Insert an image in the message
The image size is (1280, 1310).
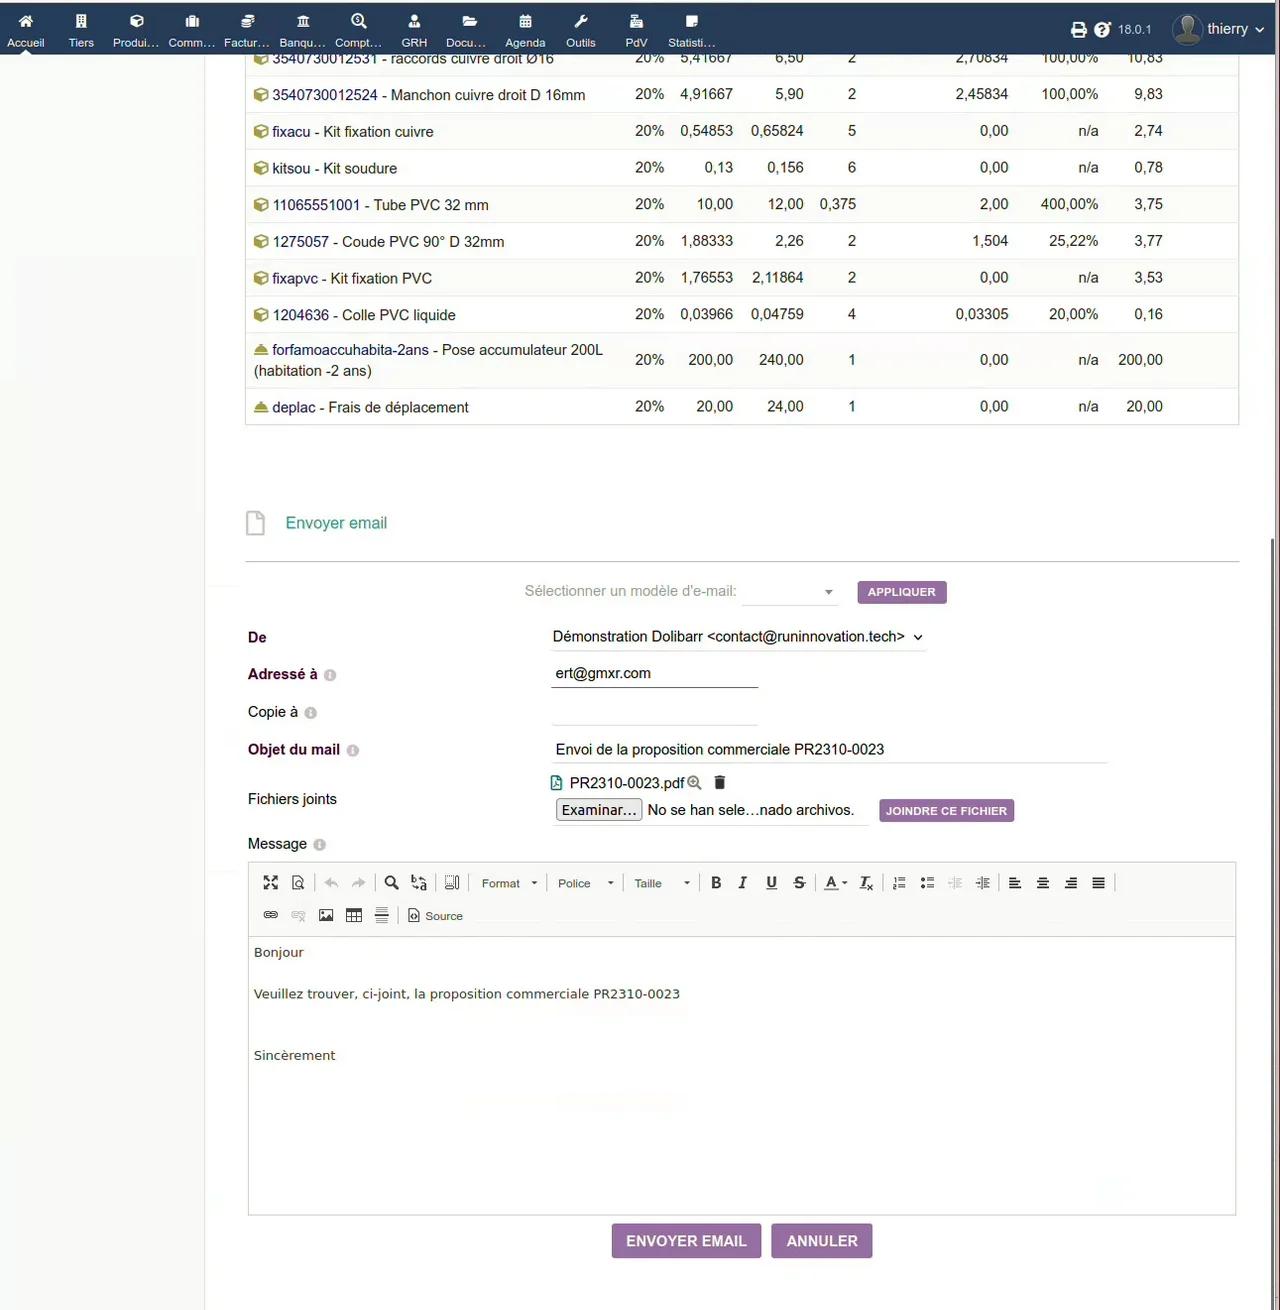(x=326, y=915)
